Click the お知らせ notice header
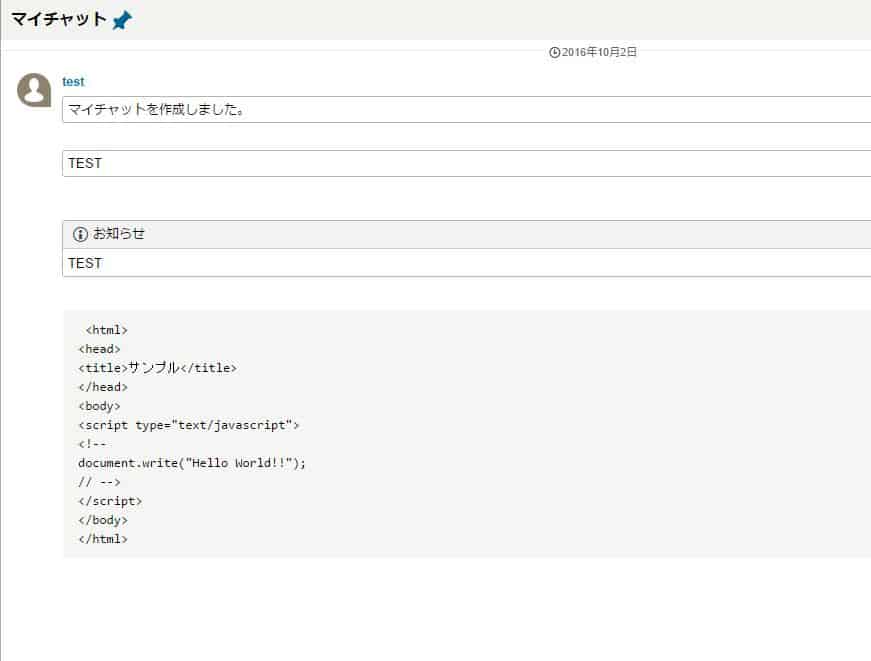 (467, 234)
